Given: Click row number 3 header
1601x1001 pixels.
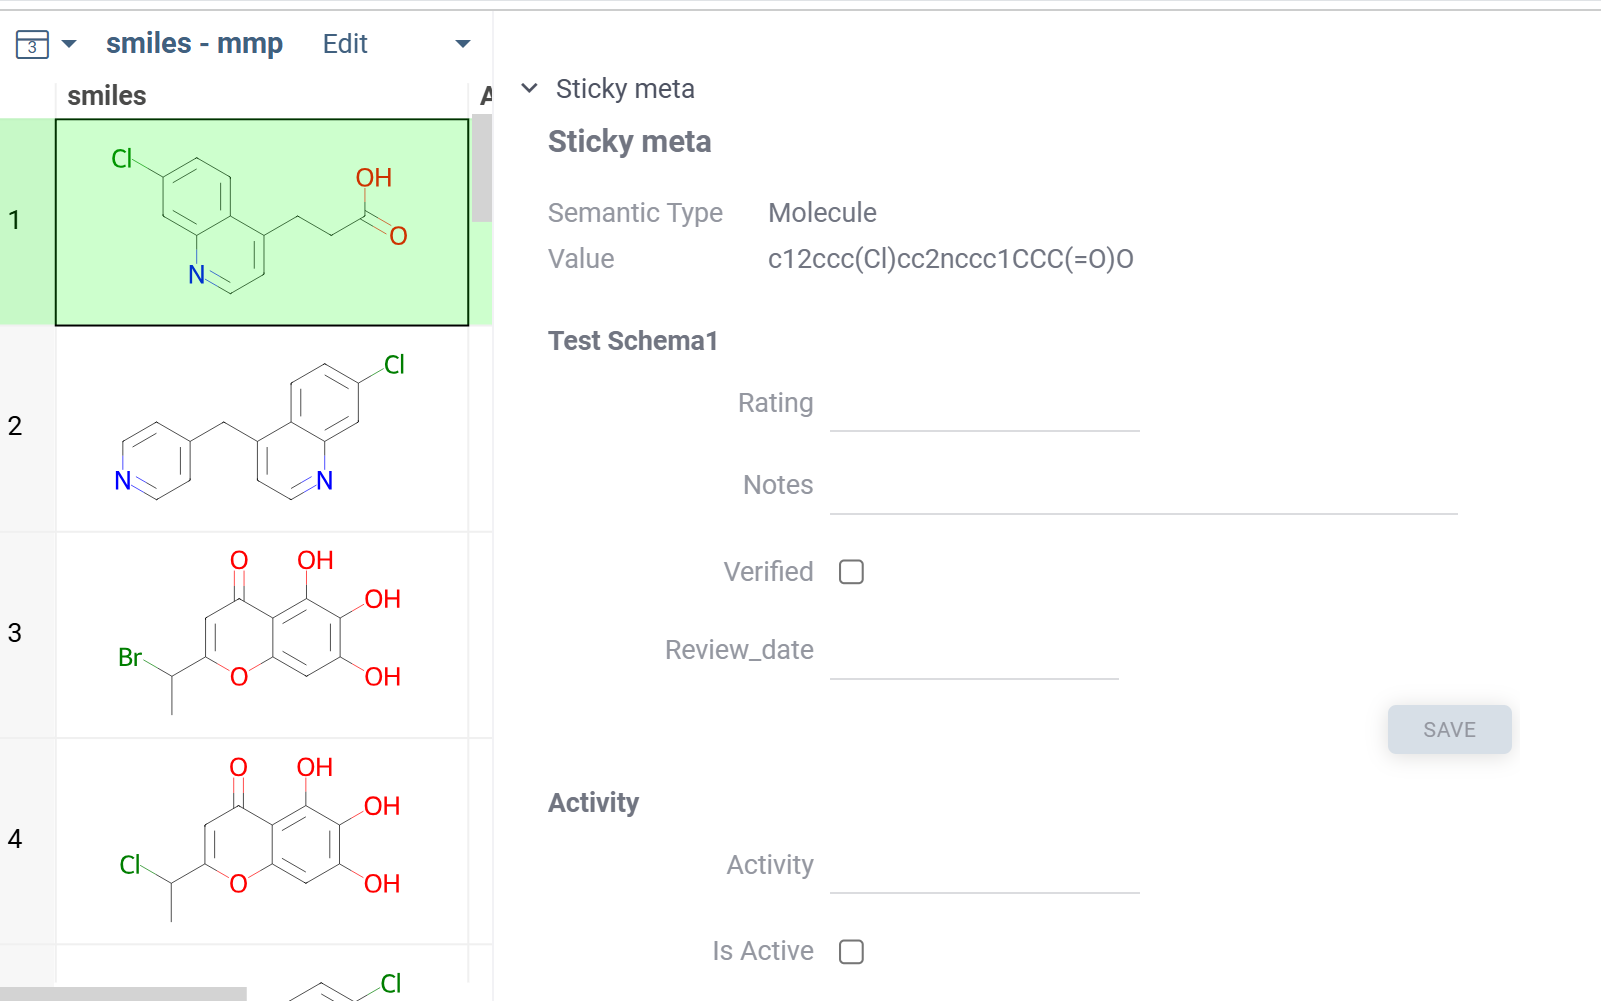Looking at the screenshot, I should coord(15,633).
